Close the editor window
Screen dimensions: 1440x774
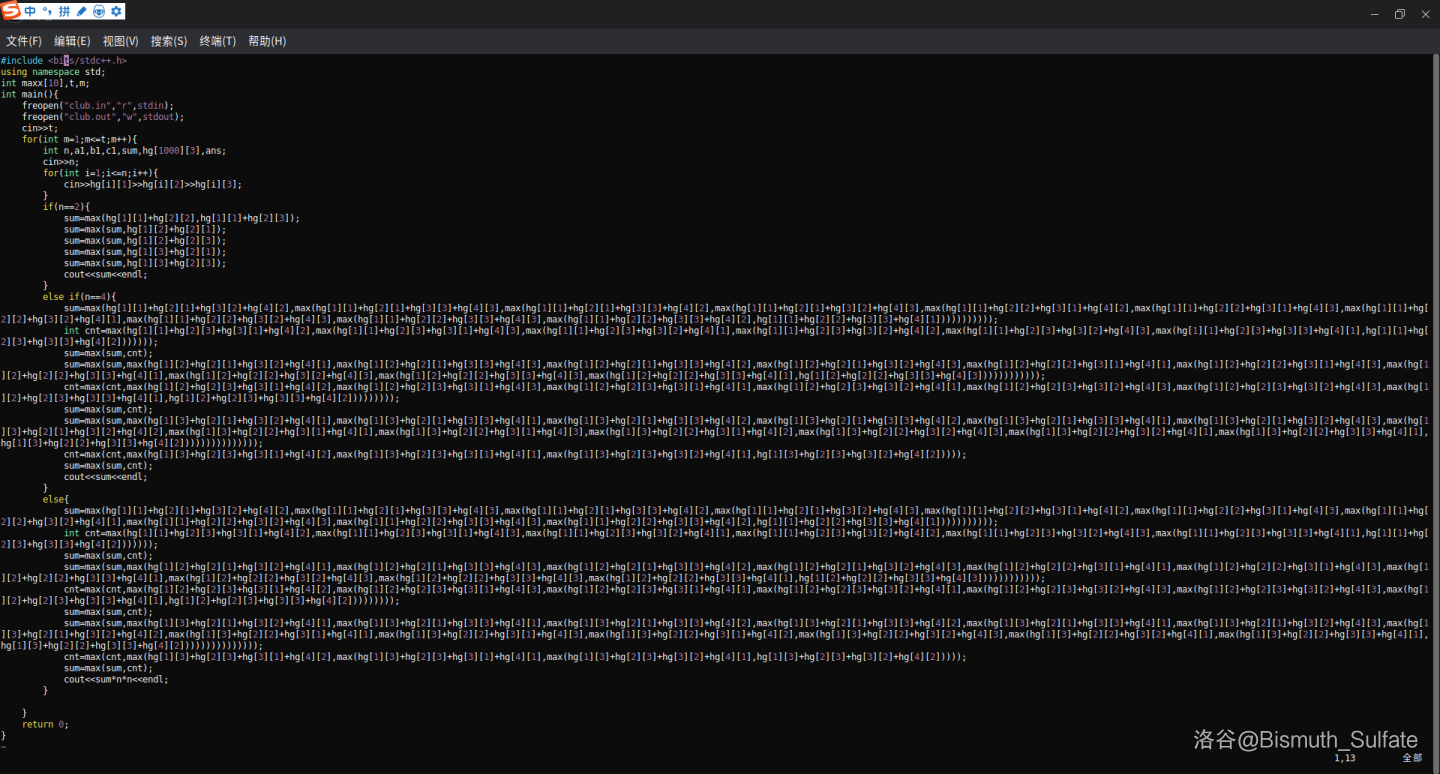(x=1426, y=14)
